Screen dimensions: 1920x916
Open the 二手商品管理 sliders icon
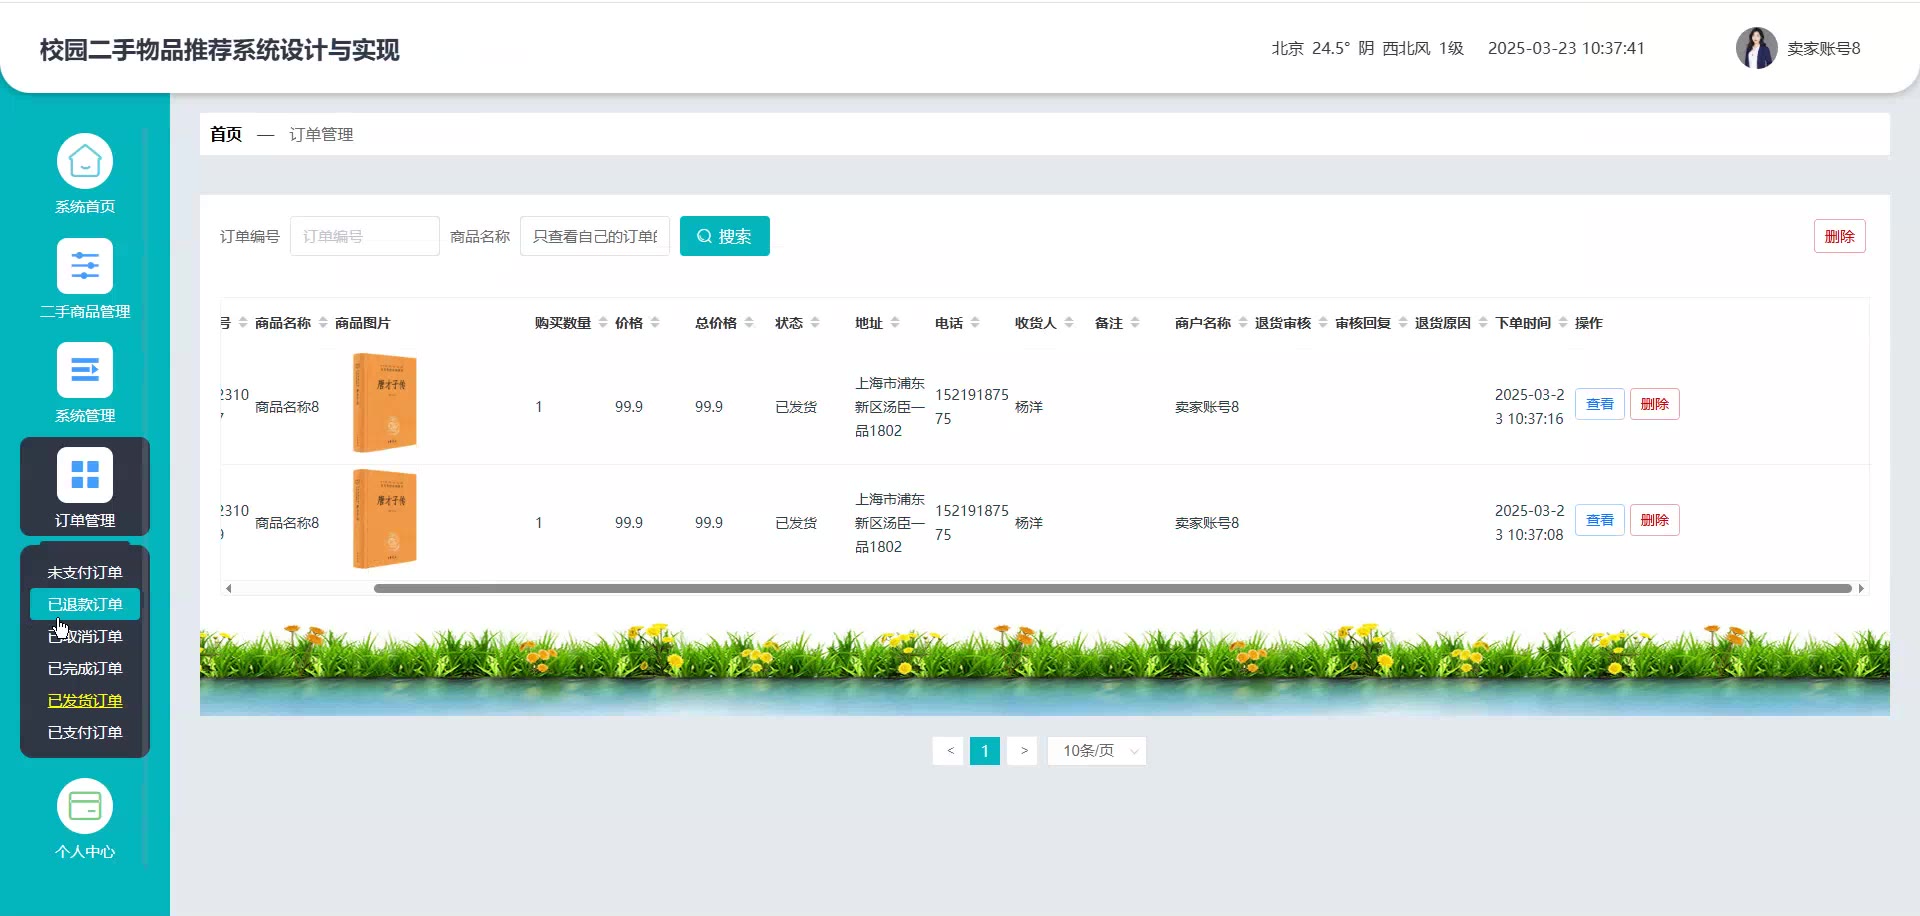point(85,266)
